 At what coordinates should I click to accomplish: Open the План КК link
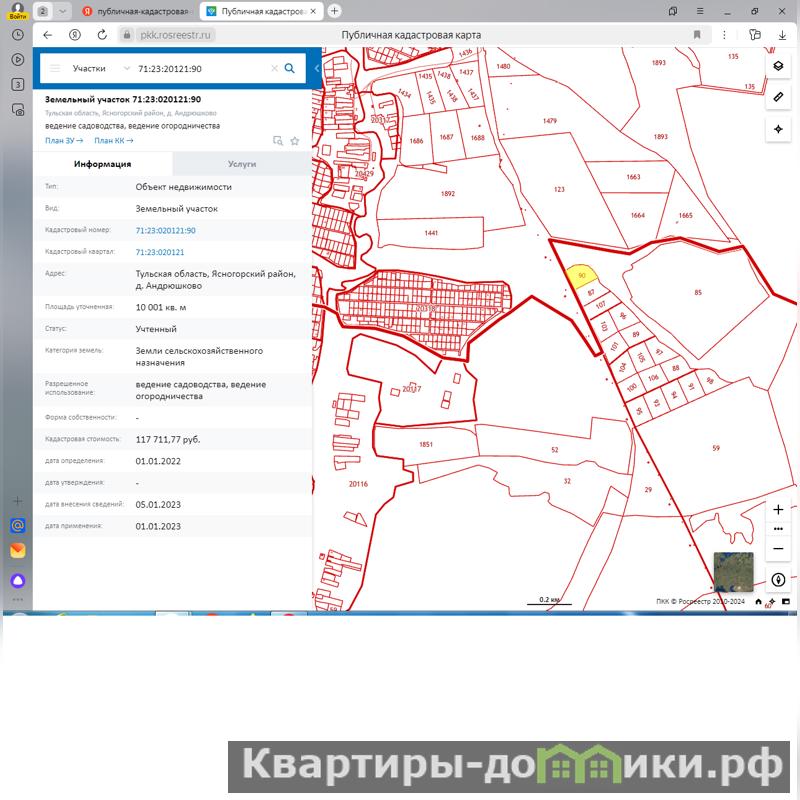113,141
